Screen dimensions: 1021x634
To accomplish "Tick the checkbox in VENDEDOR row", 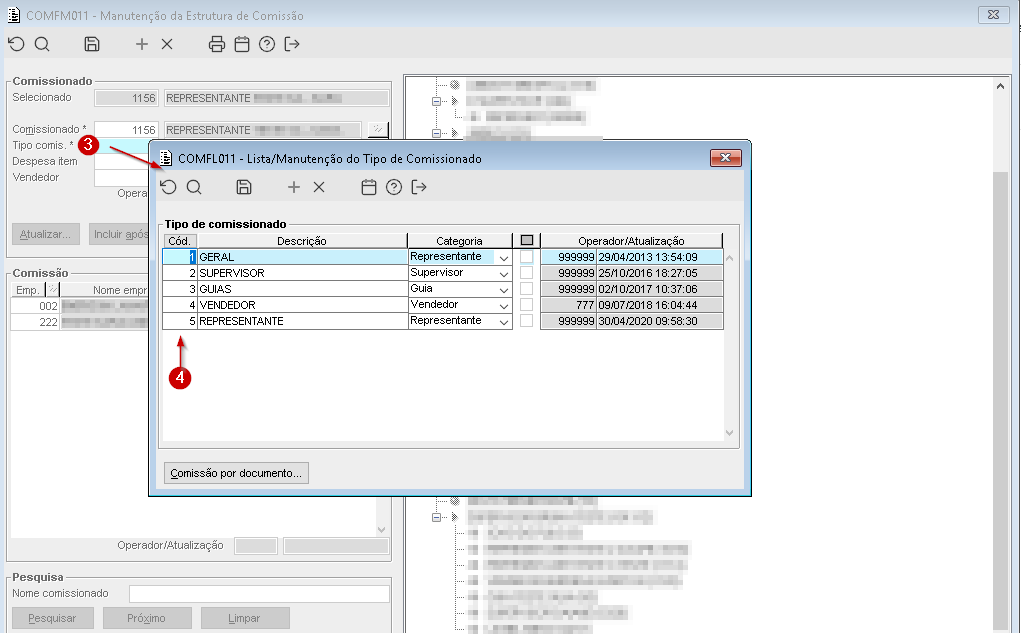I will 527,305.
